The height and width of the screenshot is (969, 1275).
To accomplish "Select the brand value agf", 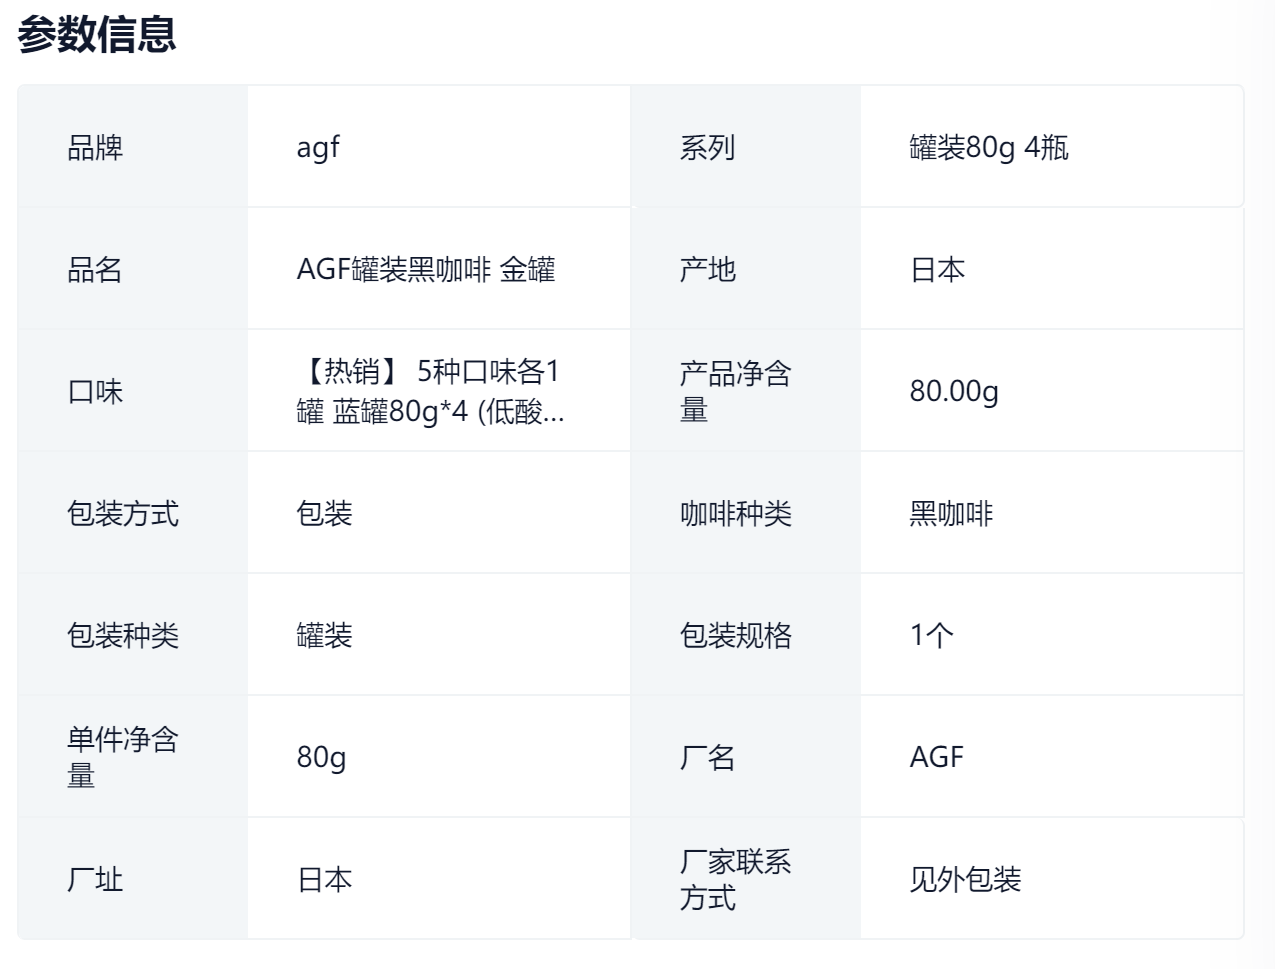I will tap(318, 148).
